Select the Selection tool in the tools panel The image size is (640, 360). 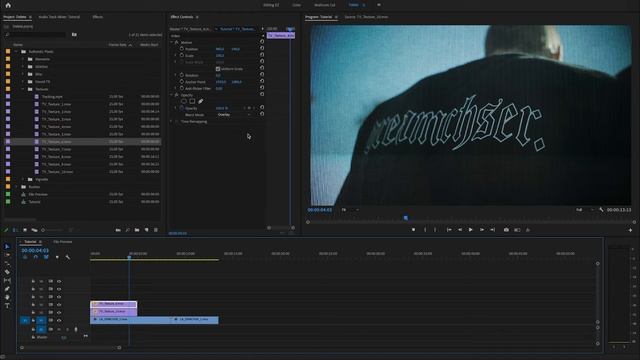point(7,247)
